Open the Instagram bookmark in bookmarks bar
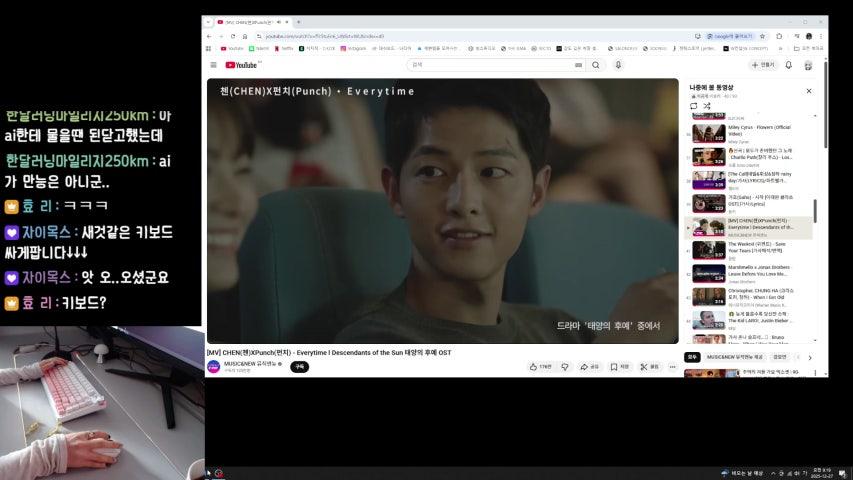This screenshot has height=480, width=853. (353, 48)
